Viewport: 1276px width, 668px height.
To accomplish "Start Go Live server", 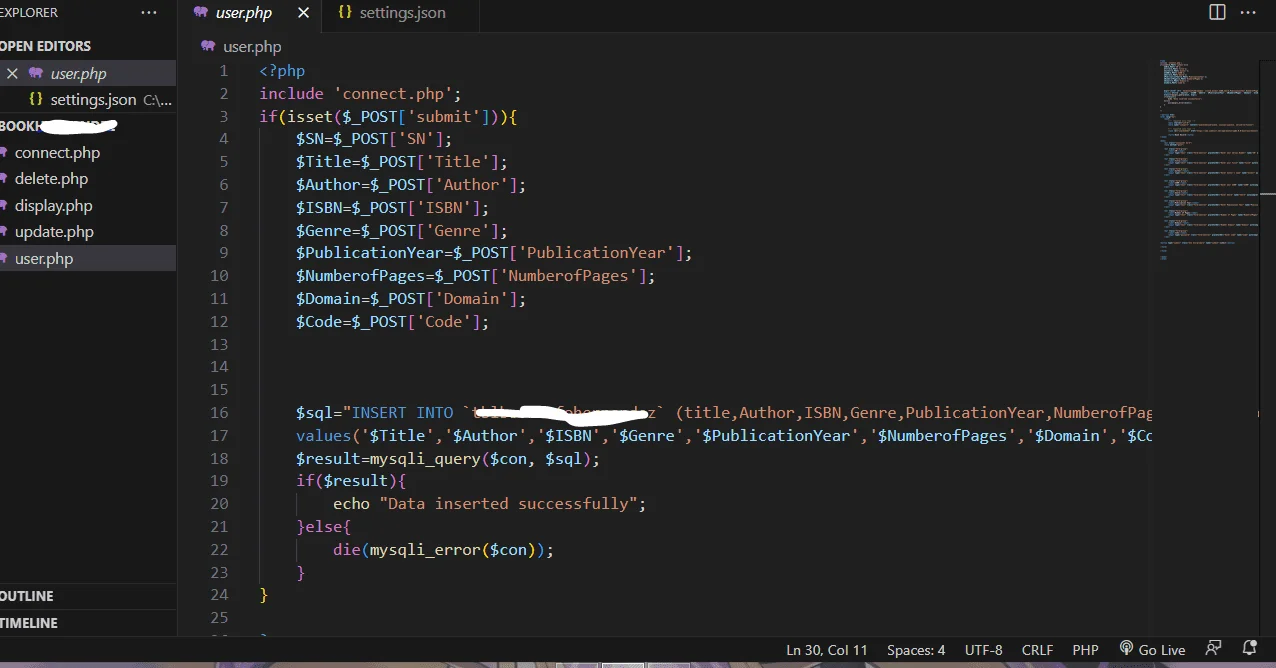I will pos(1152,650).
